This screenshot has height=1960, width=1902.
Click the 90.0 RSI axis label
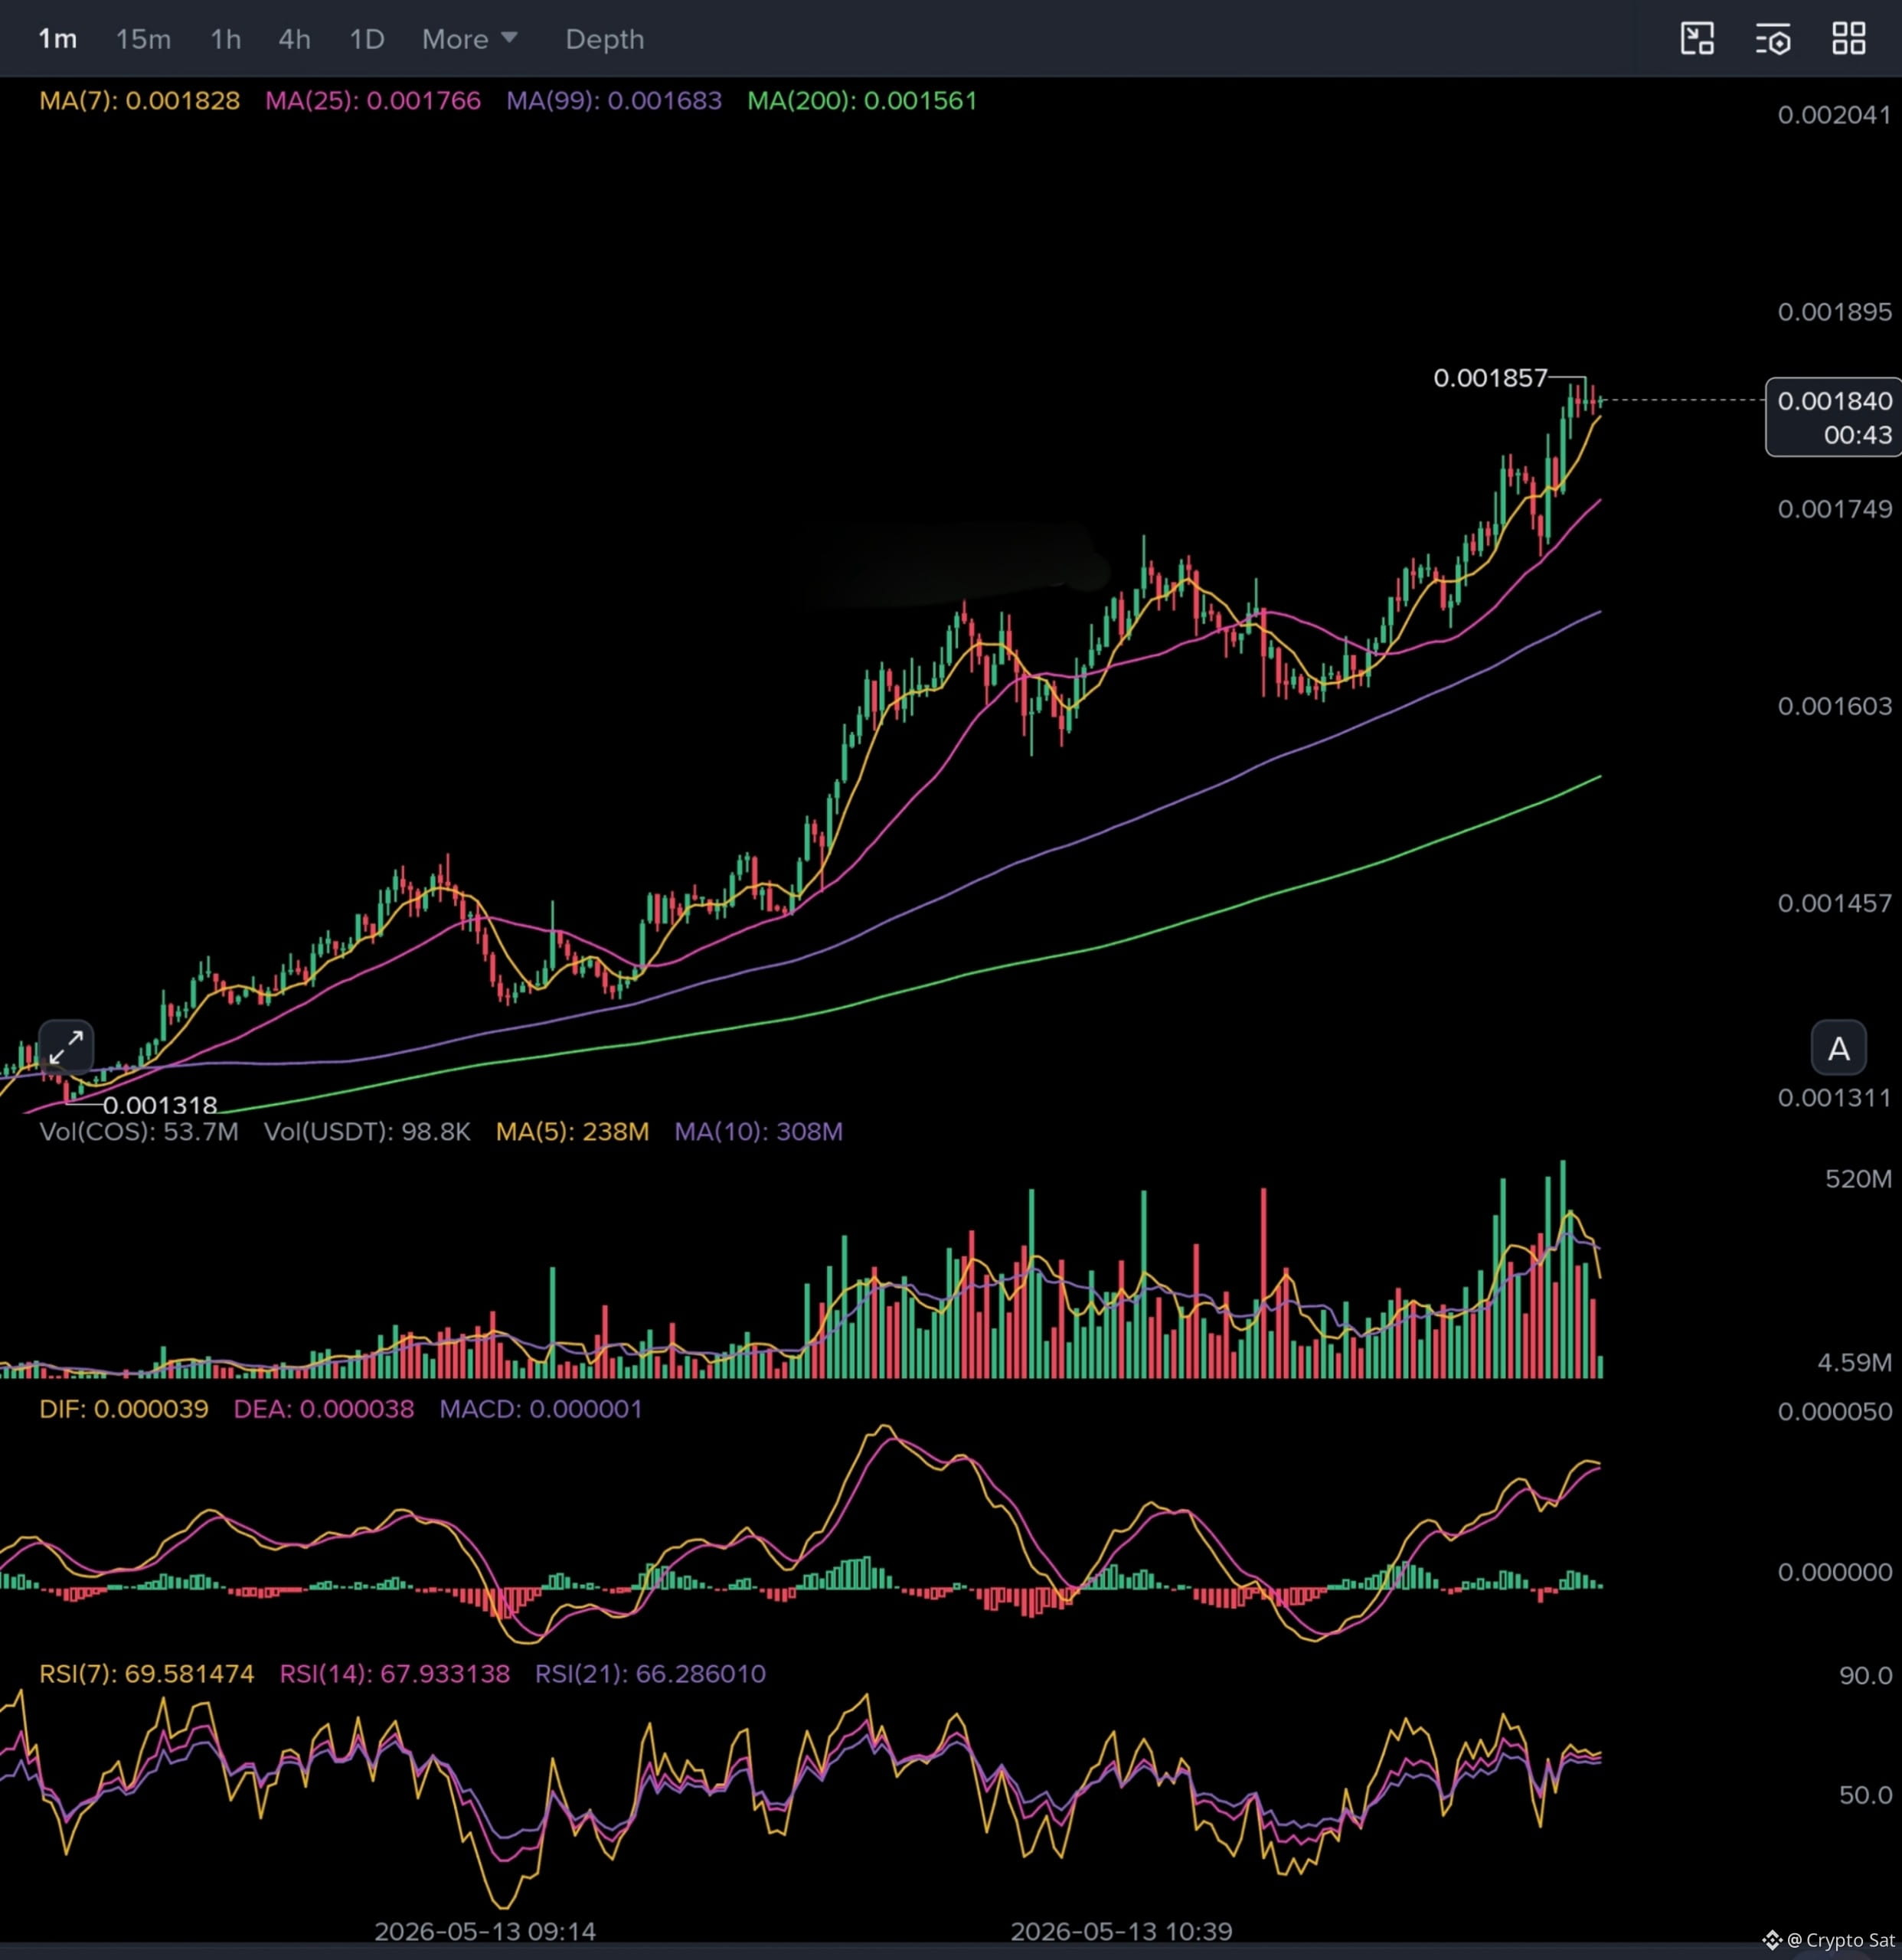(1865, 1675)
